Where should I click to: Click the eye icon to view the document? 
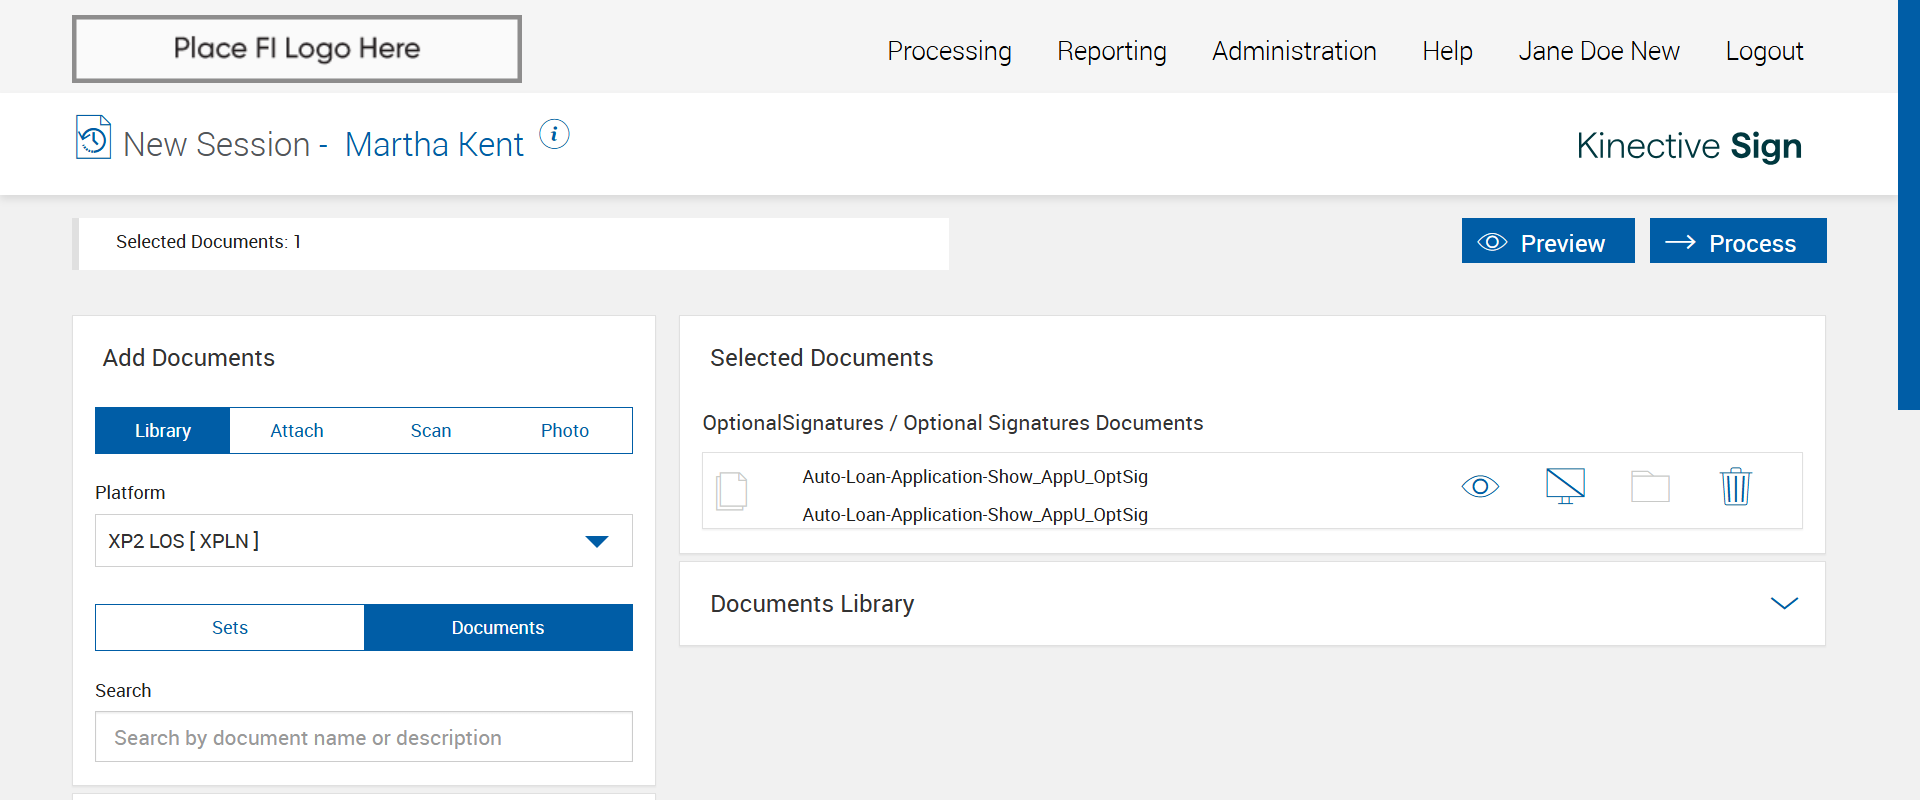(1480, 487)
